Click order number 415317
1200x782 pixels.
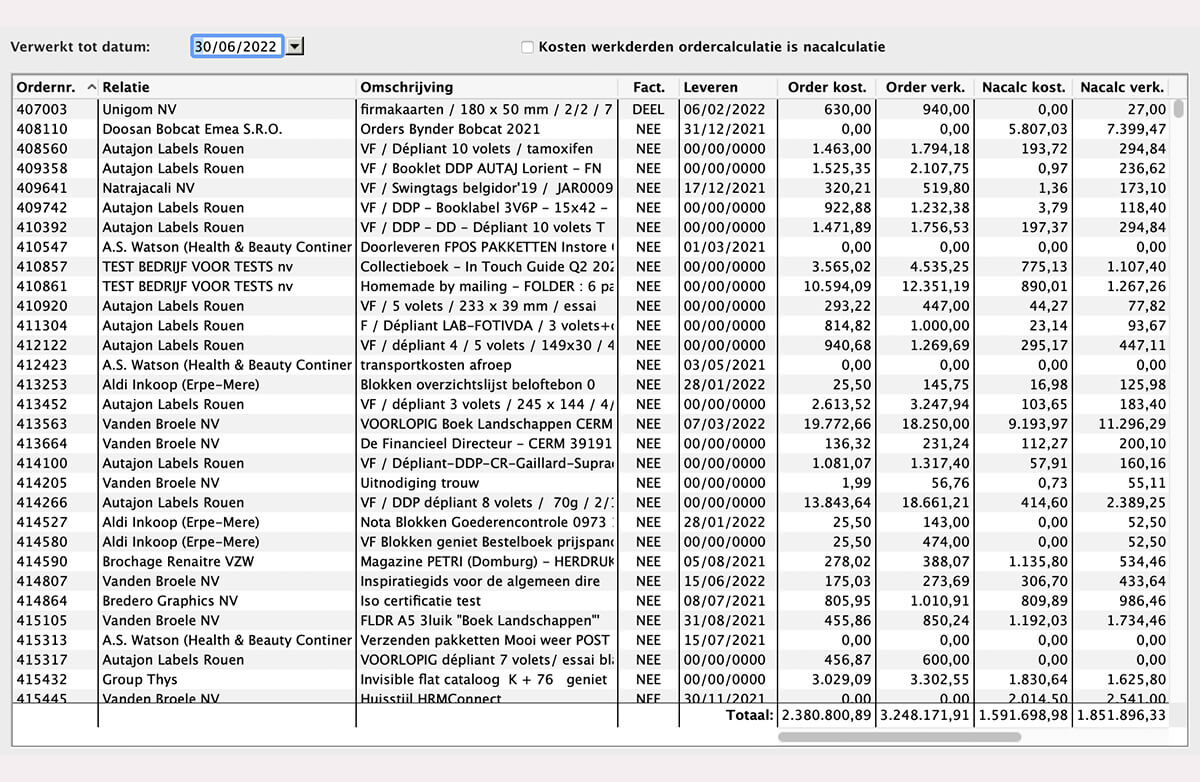coord(42,660)
